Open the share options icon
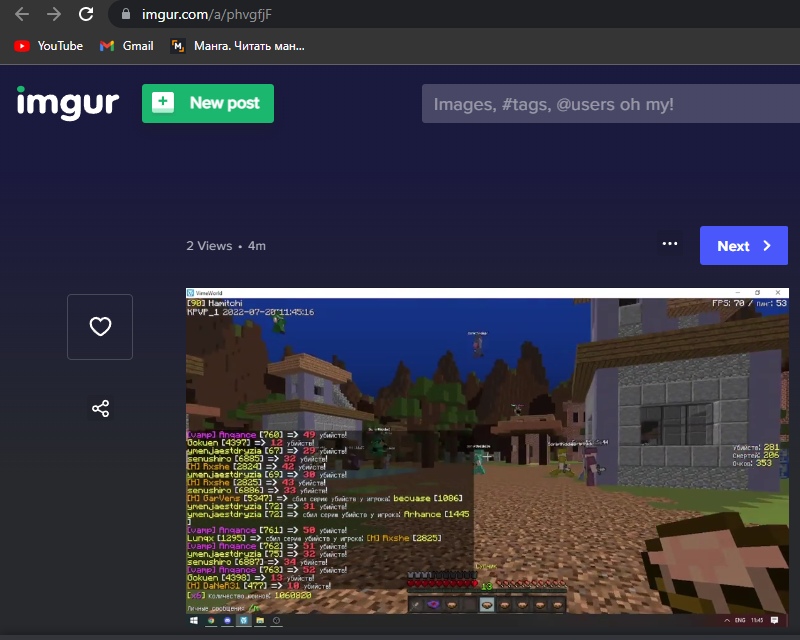This screenshot has width=800, height=640. [100, 408]
